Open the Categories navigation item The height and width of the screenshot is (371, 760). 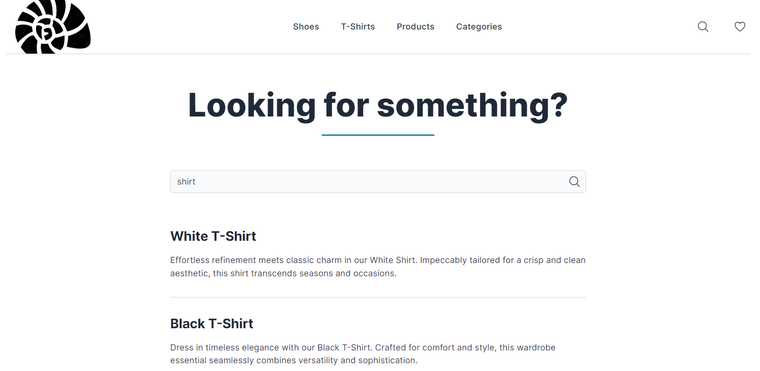(479, 27)
